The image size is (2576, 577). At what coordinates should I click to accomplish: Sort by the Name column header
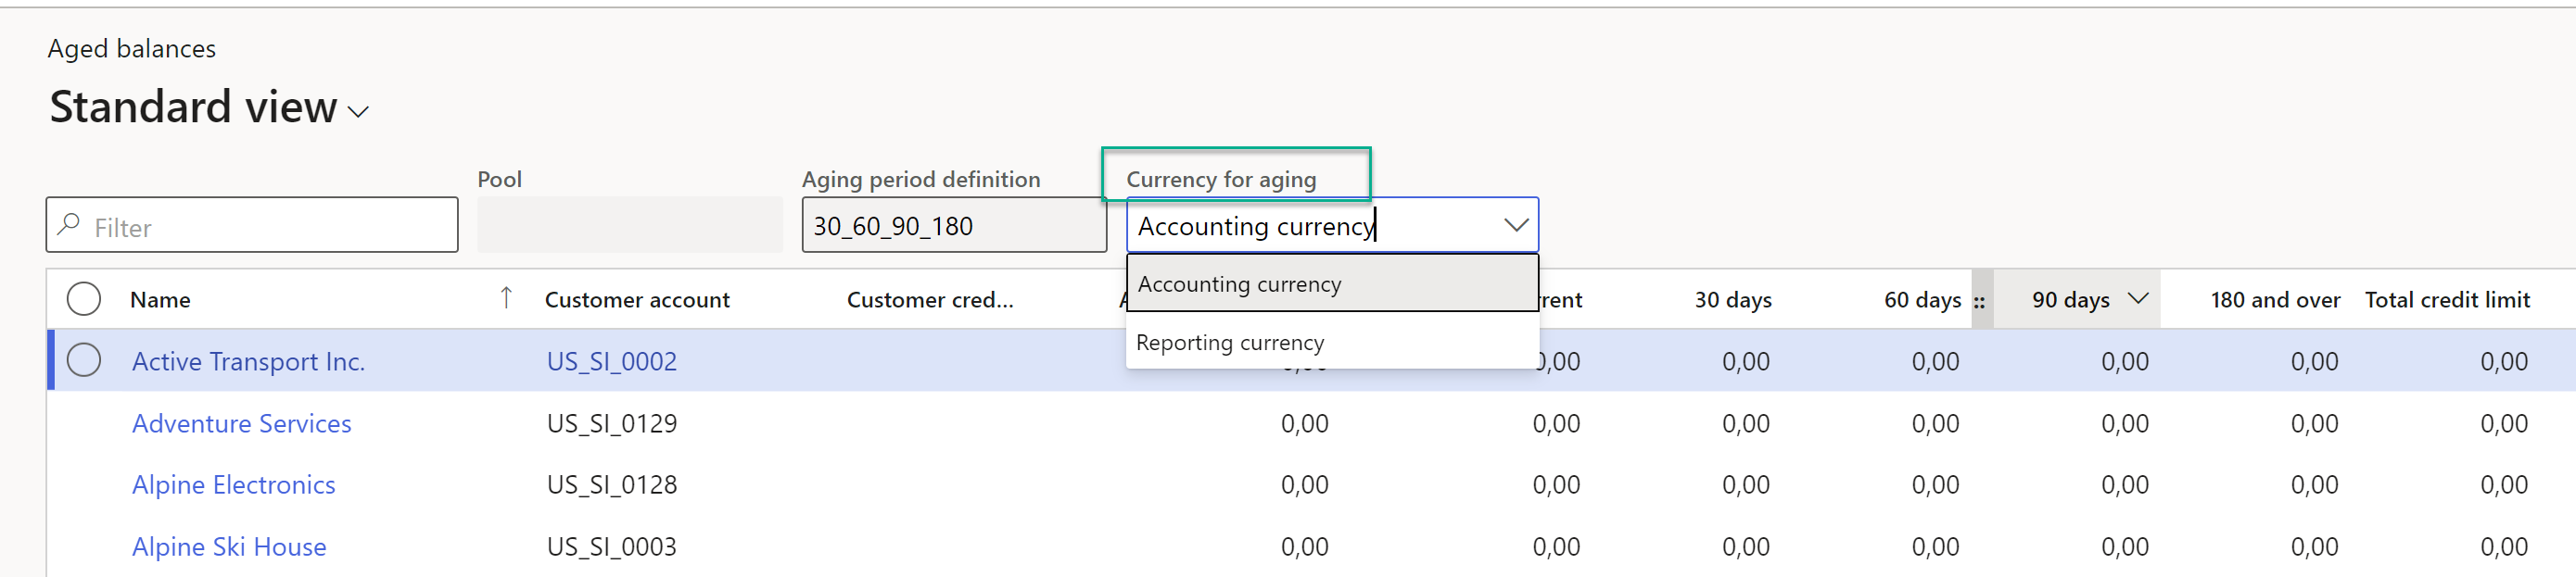tap(160, 300)
